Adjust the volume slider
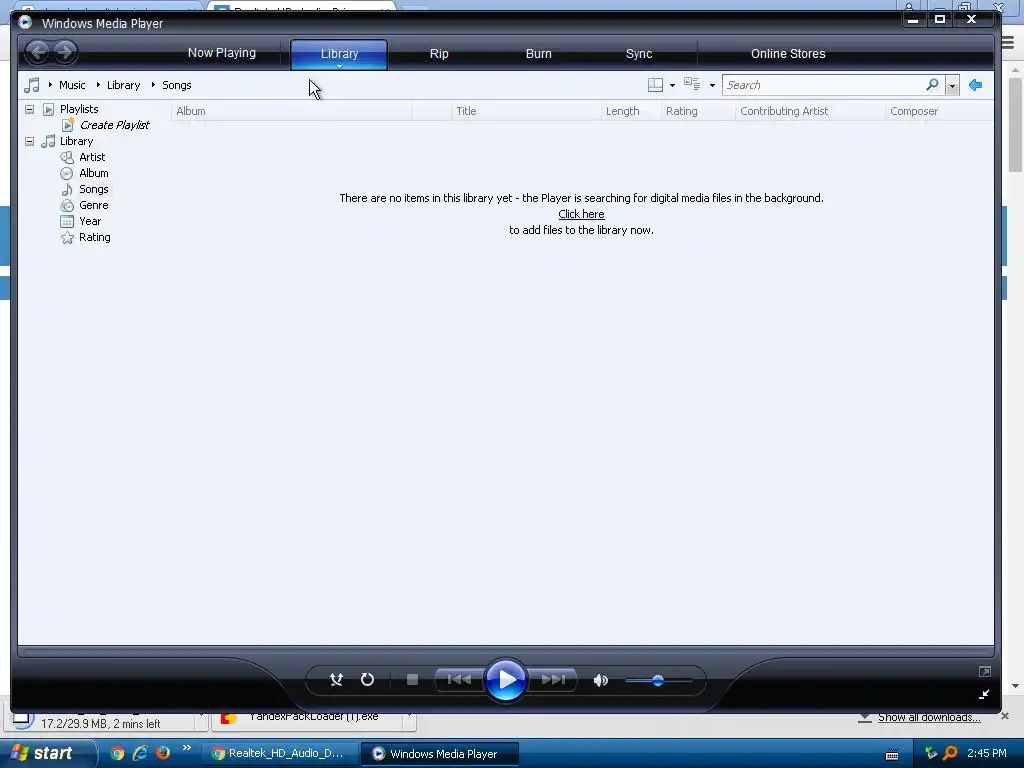Image resolution: width=1024 pixels, height=768 pixels. [x=658, y=680]
